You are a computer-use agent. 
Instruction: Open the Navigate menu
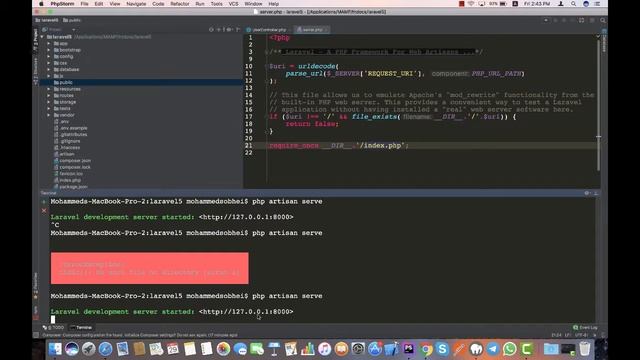[136, 4]
